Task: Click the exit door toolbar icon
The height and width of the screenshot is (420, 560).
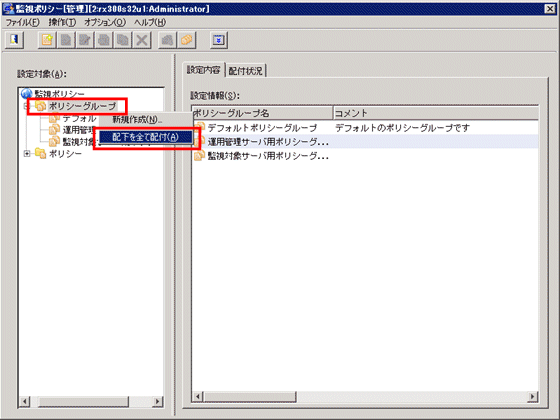Action: click(x=14, y=40)
